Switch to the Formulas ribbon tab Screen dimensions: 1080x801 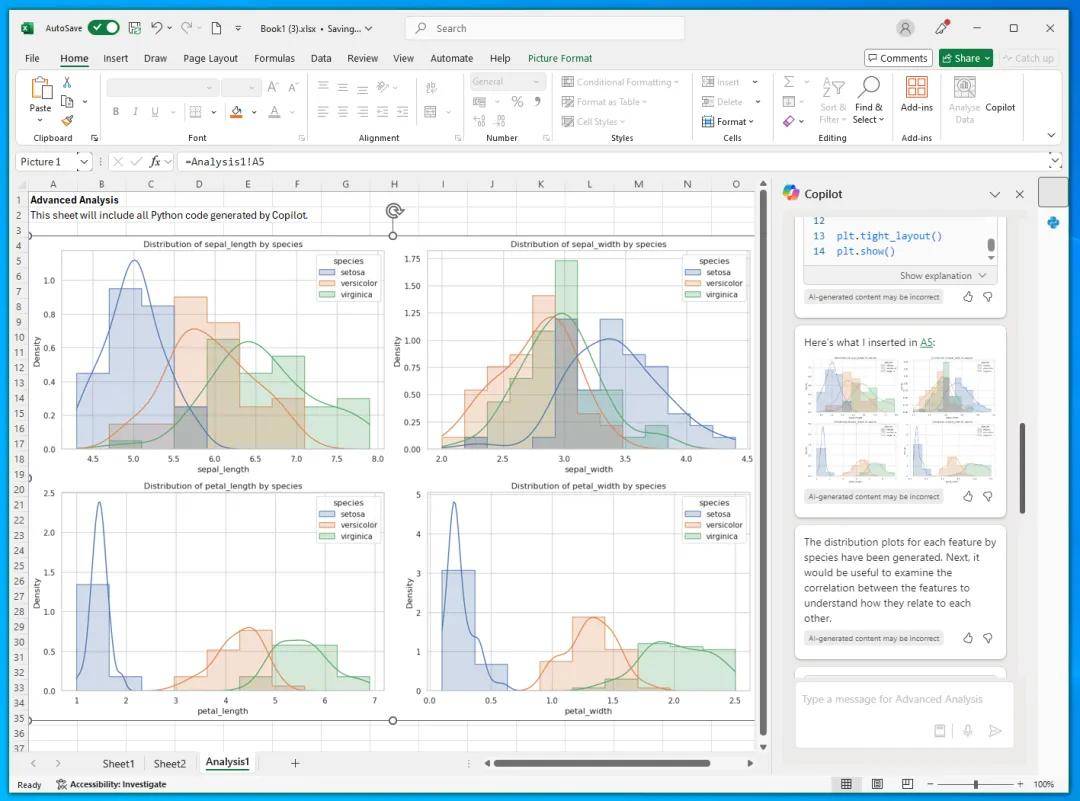(274, 58)
